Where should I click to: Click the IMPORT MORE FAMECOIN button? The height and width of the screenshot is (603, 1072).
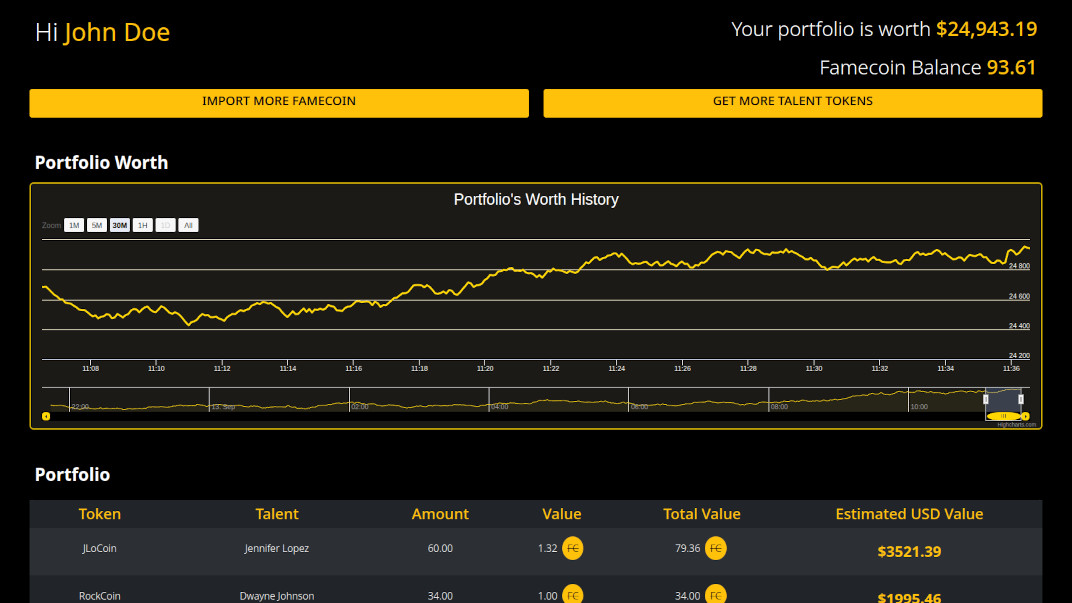click(x=279, y=103)
